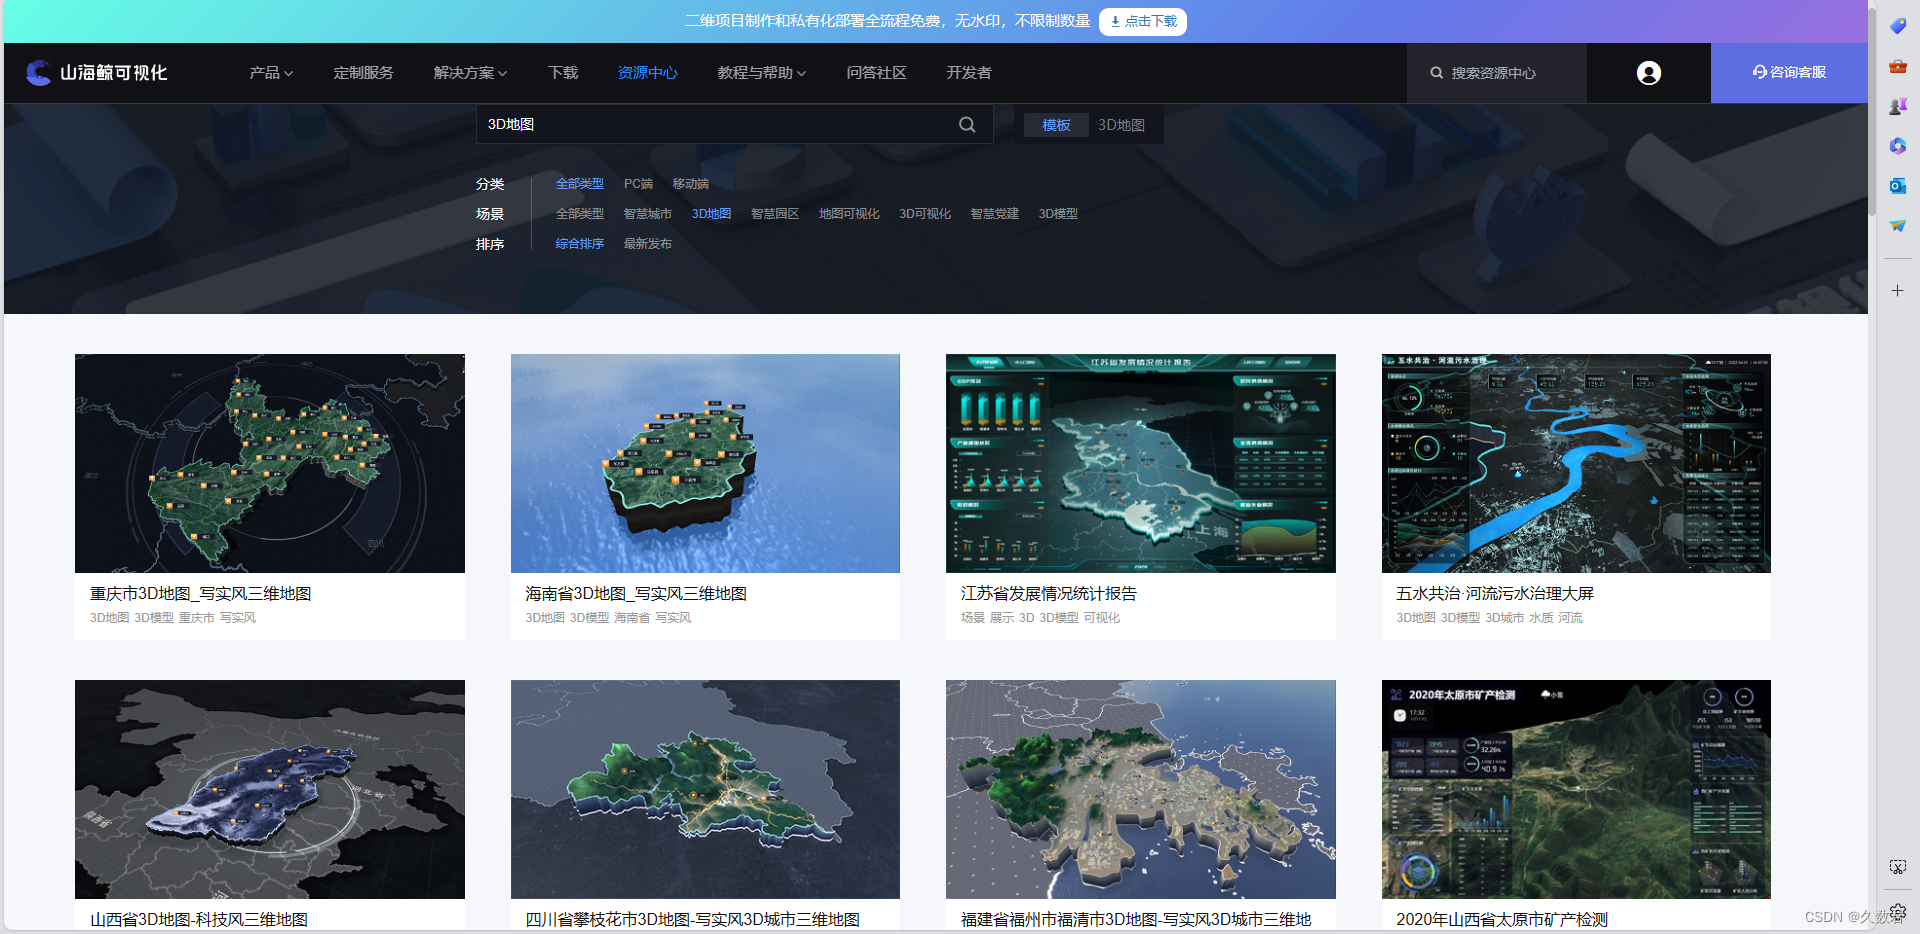This screenshot has width=1920, height=934.
Task: Click title 2020年山西省太原市矿产检测
Action: pyautogui.click(x=1502, y=920)
